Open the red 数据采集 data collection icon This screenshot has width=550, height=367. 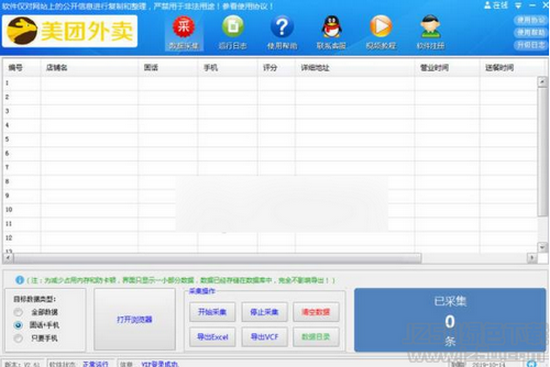pyautogui.click(x=184, y=33)
